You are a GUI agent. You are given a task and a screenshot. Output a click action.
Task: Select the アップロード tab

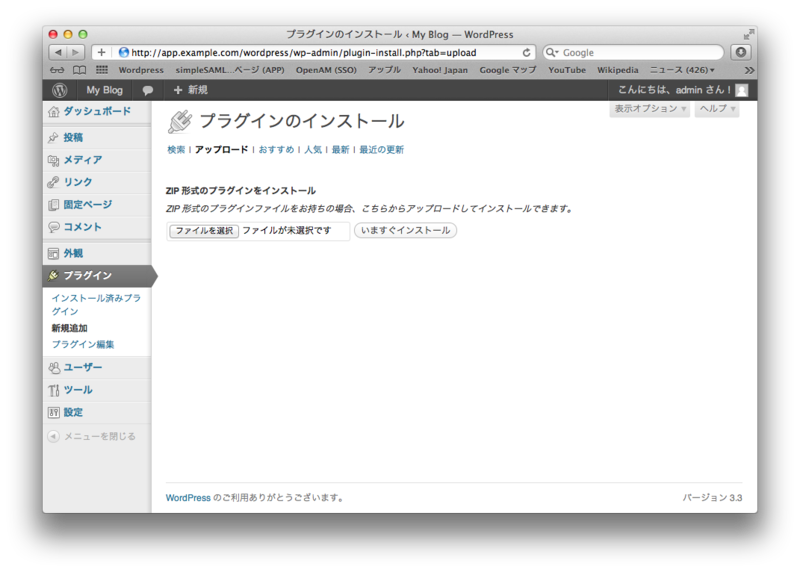[221, 150]
